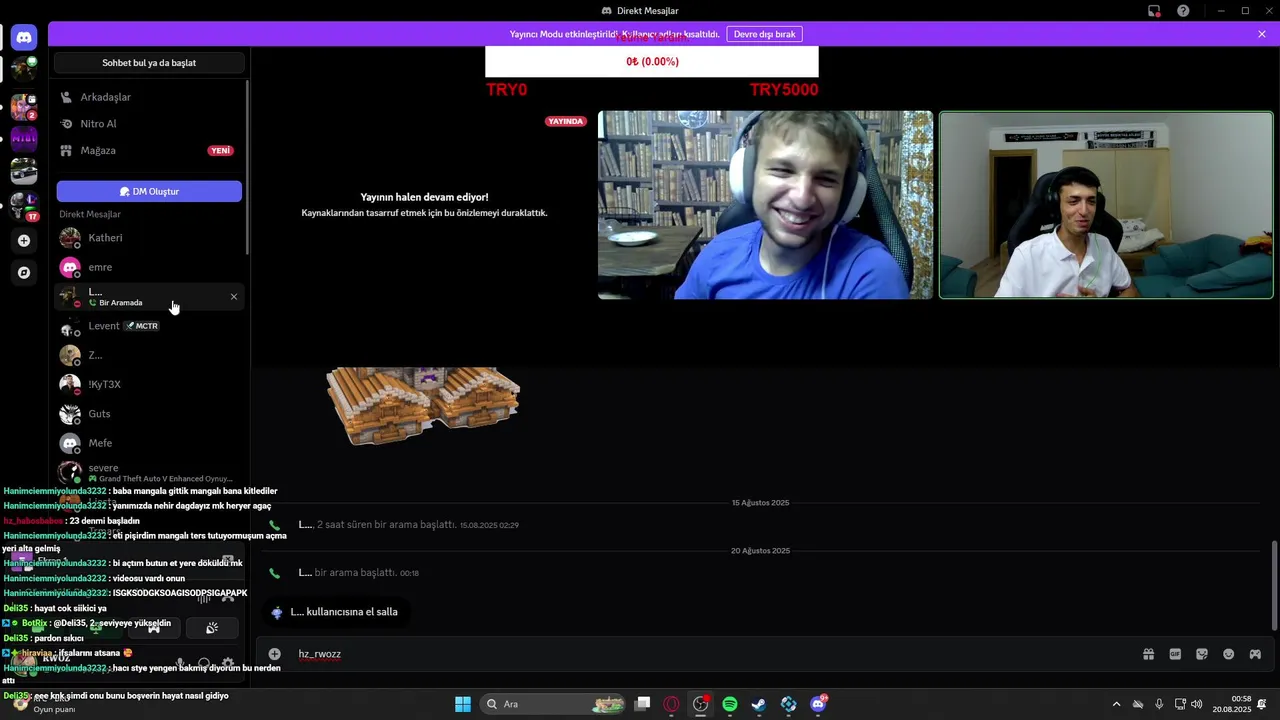This screenshot has height=720, width=1280.
Task: Click Devre dışı bırak streamer mode button
Action: (764, 34)
